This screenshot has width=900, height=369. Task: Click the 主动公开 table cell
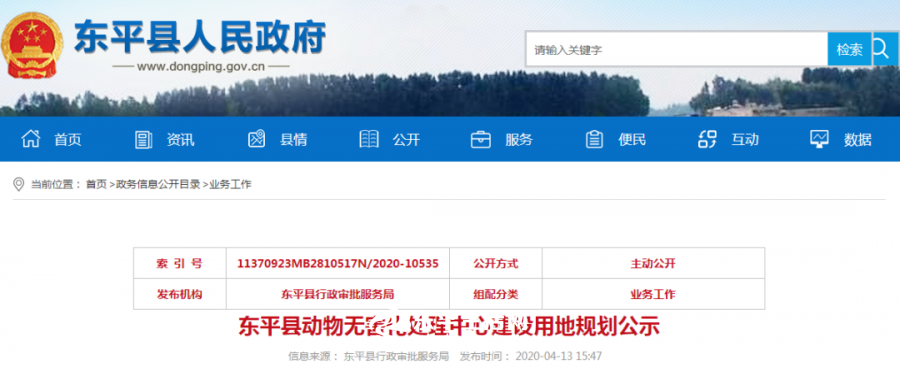[653, 263]
